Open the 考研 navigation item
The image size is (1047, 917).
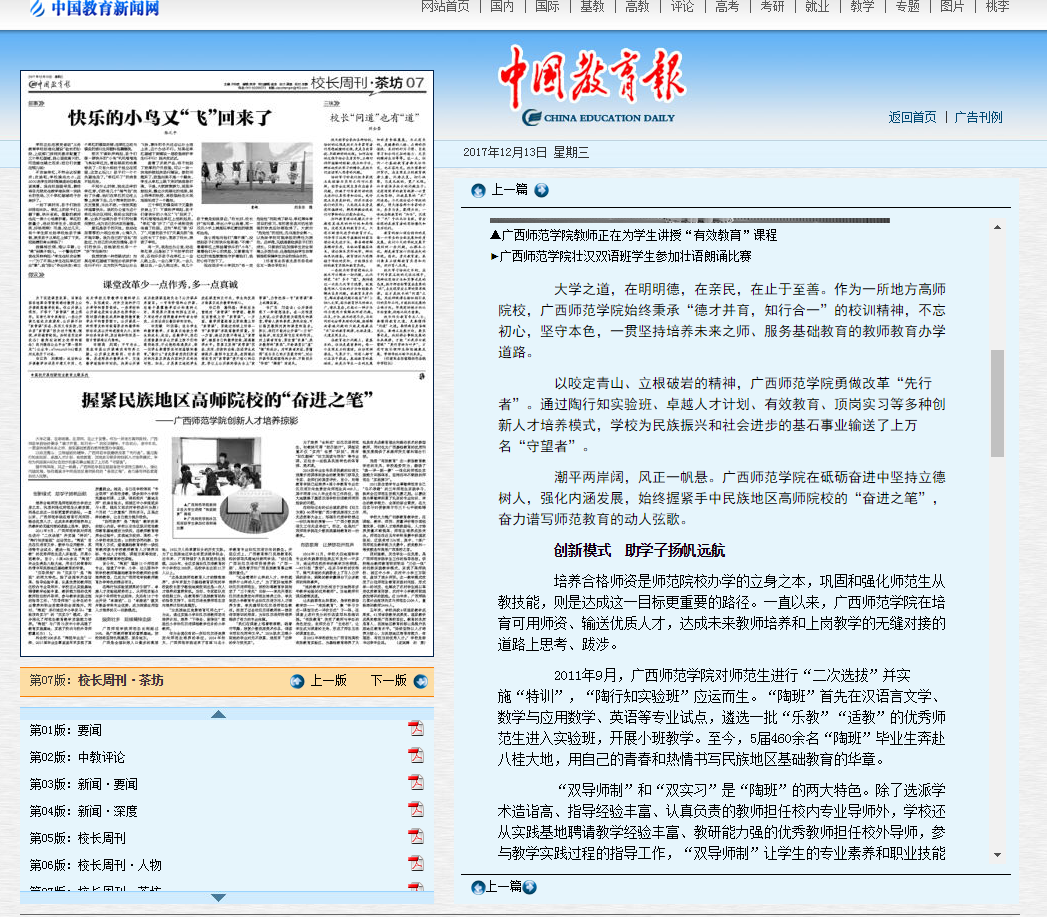click(773, 7)
